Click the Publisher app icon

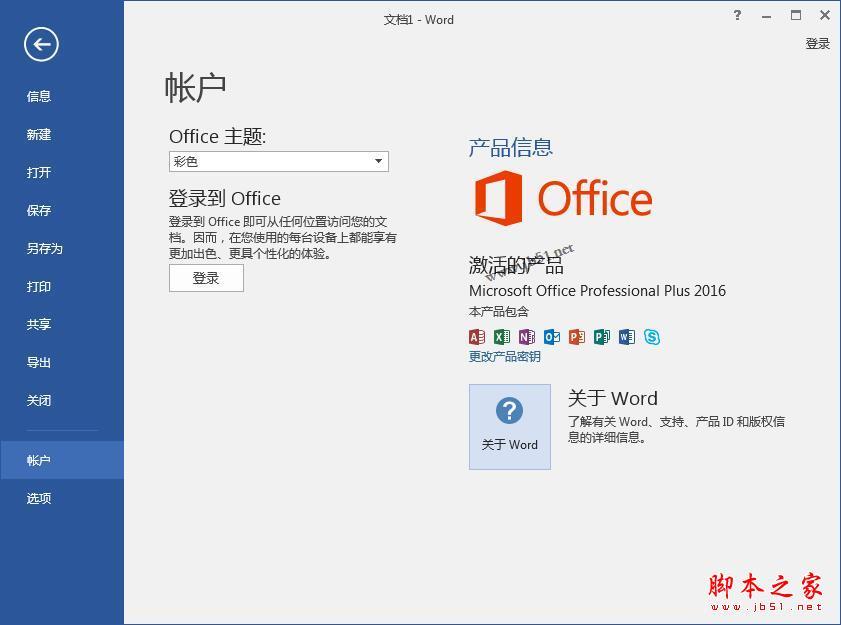click(602, 336)
